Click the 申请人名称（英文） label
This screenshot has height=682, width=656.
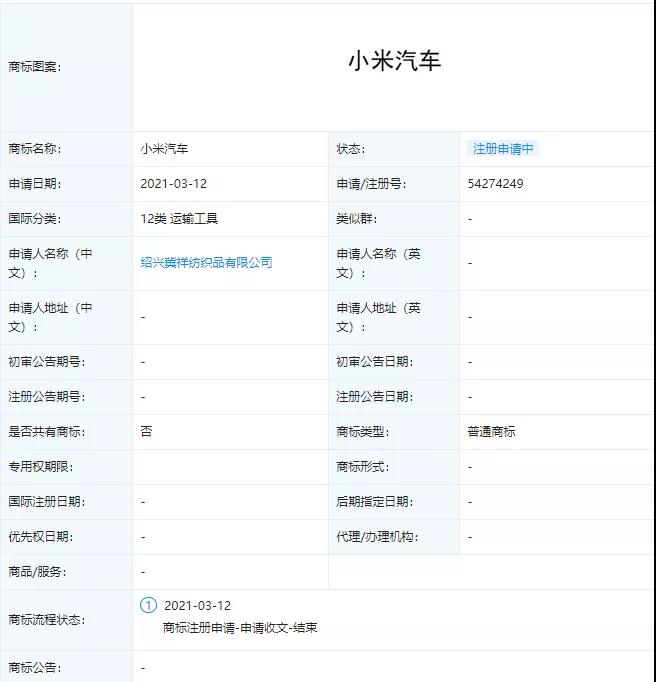point(378,263)
